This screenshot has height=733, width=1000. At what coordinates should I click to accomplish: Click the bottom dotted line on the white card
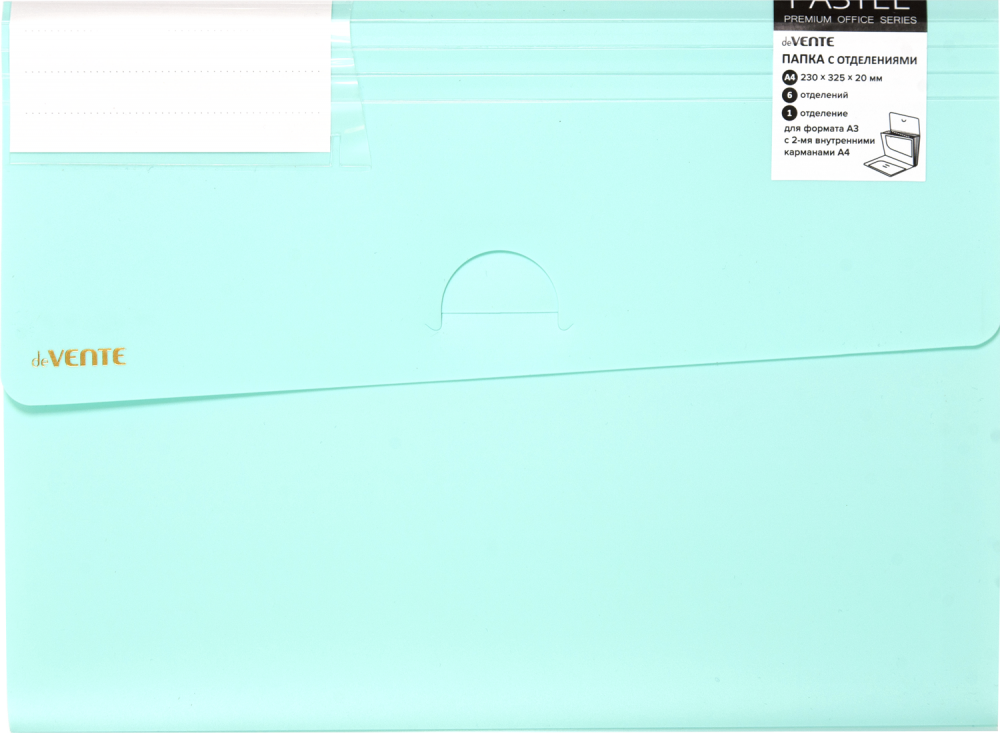coord(168,112)
